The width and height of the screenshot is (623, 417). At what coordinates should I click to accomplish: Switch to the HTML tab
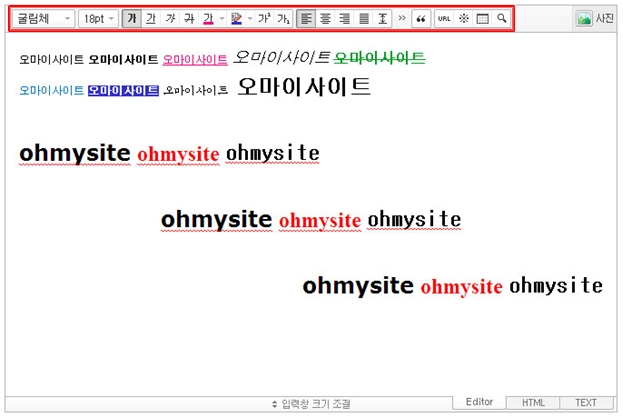(x=533, y=402)
